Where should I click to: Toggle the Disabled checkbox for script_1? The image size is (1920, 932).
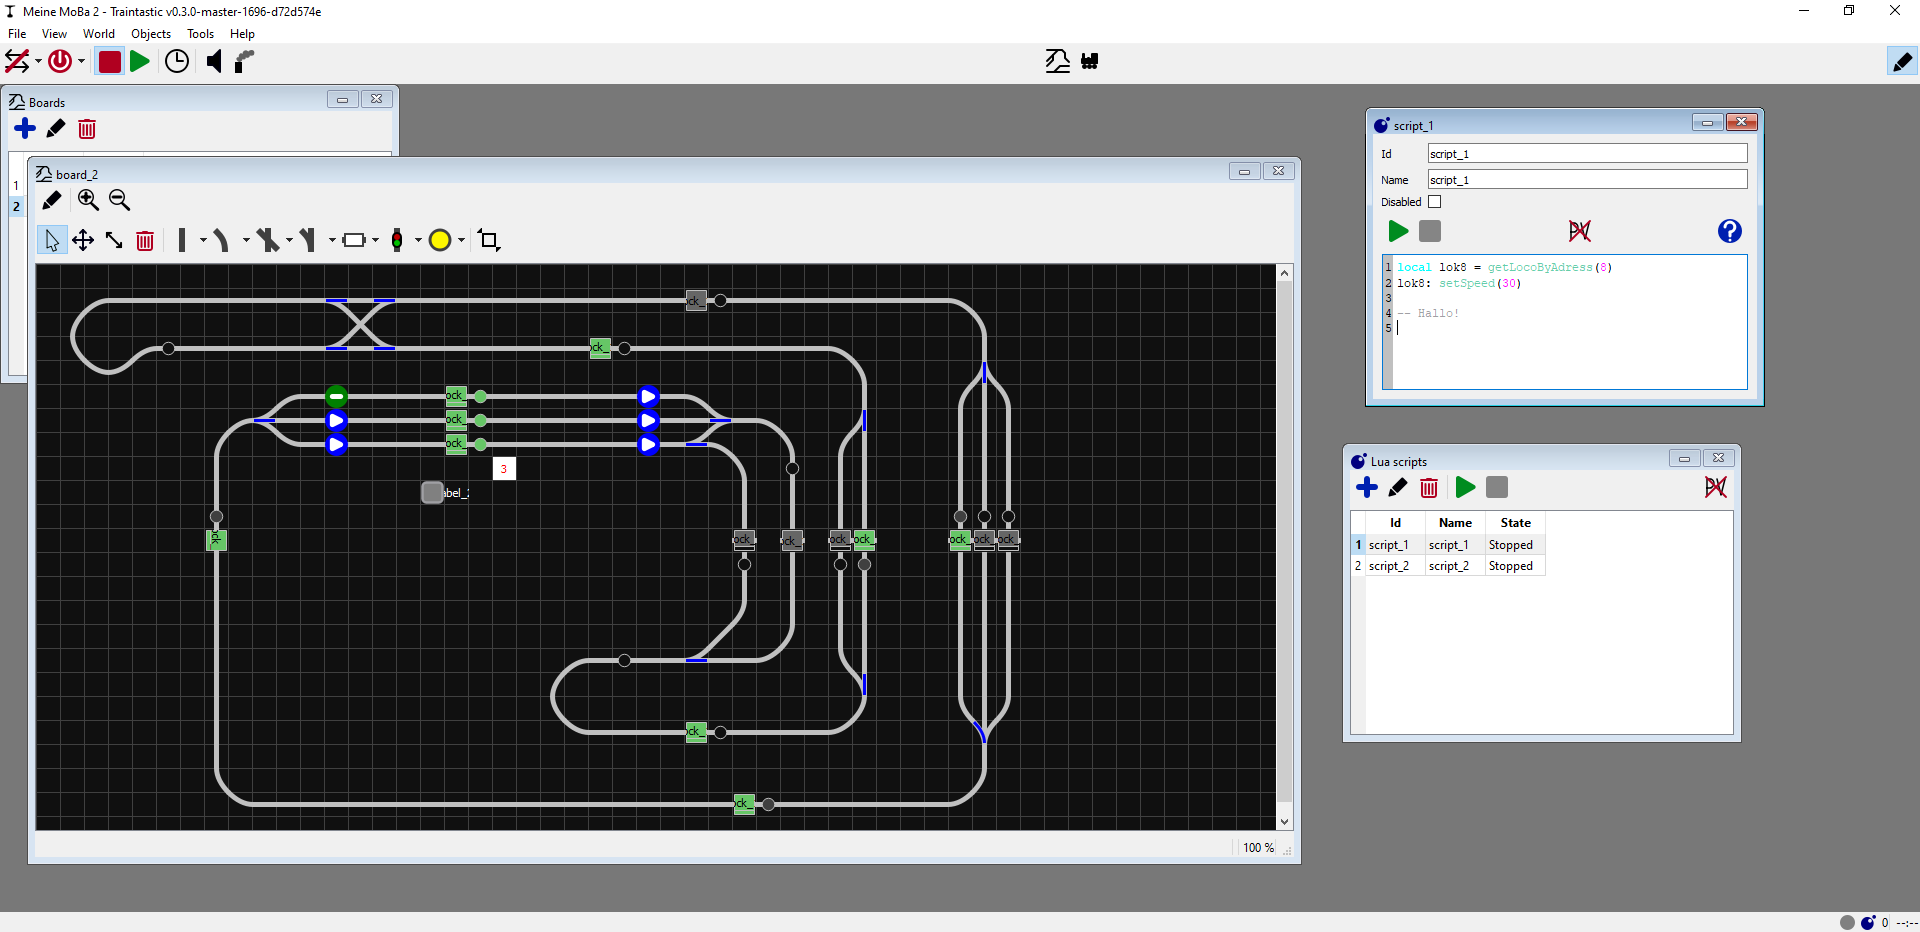1434,202
